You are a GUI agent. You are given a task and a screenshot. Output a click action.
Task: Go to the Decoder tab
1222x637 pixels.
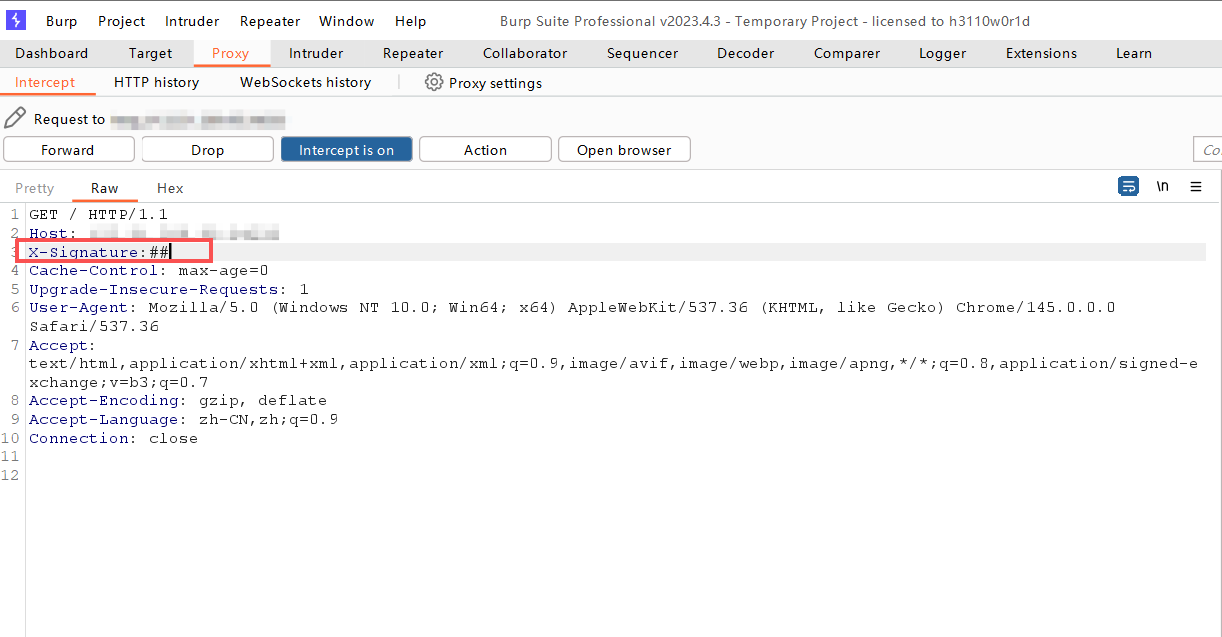point(746,53)
